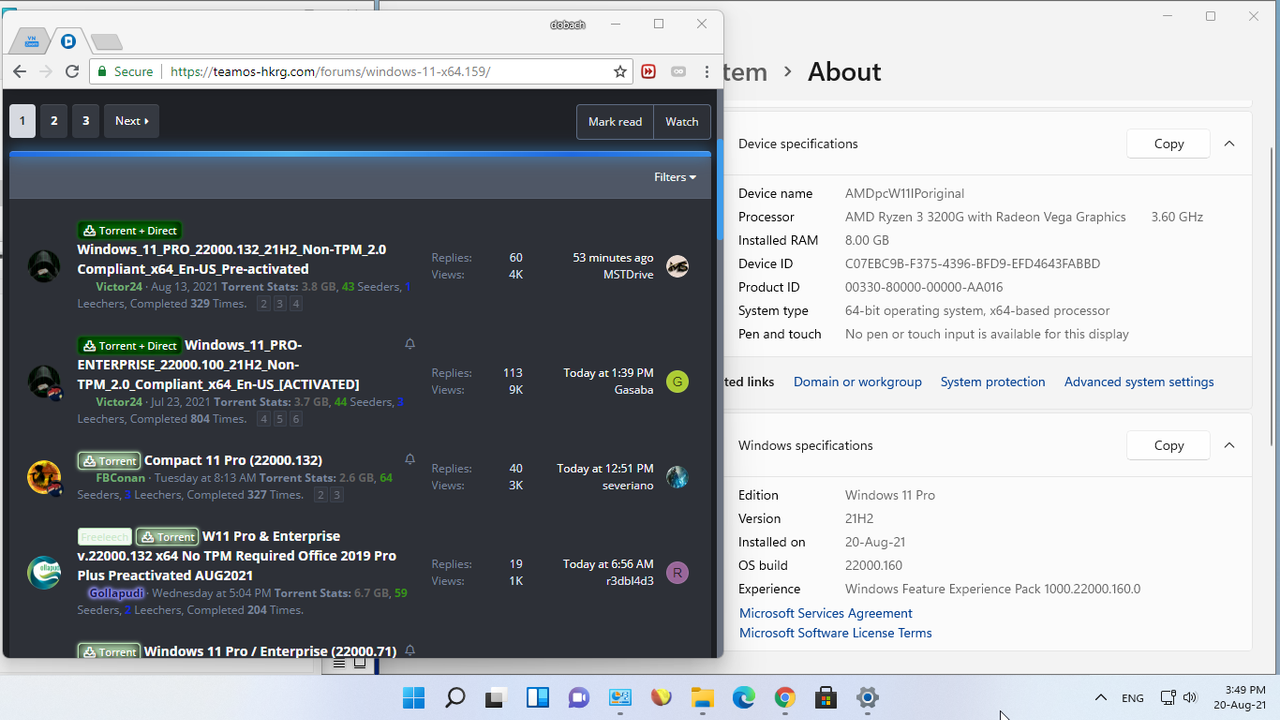The image size is (1280, 720).
Task: Open Advanced system settings link
Action: click(x=1139, y=382)
